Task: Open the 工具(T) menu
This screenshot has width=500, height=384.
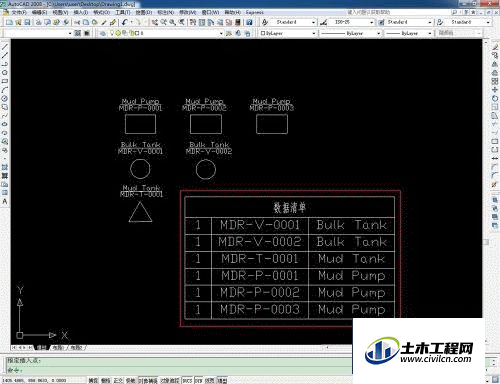Action: (123, 12)
